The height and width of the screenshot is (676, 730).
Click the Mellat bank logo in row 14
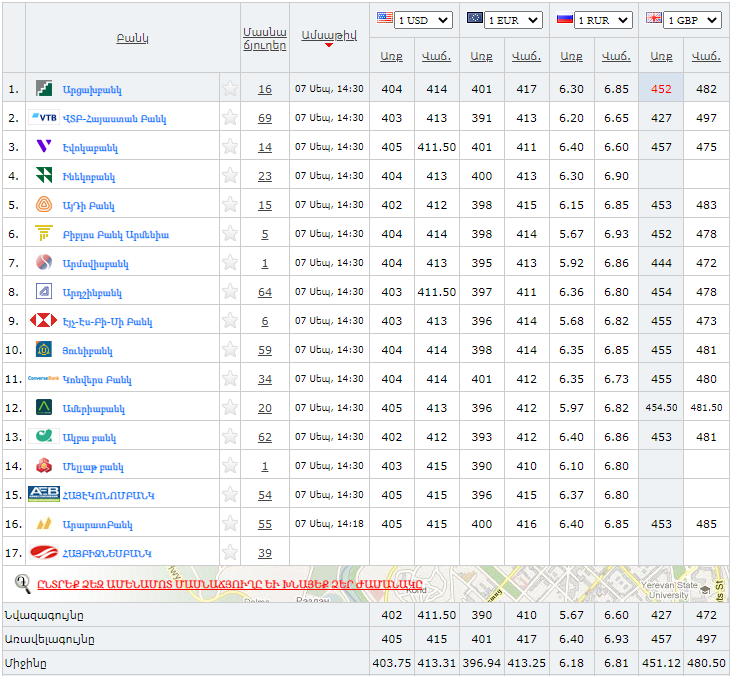click(44, 465)
